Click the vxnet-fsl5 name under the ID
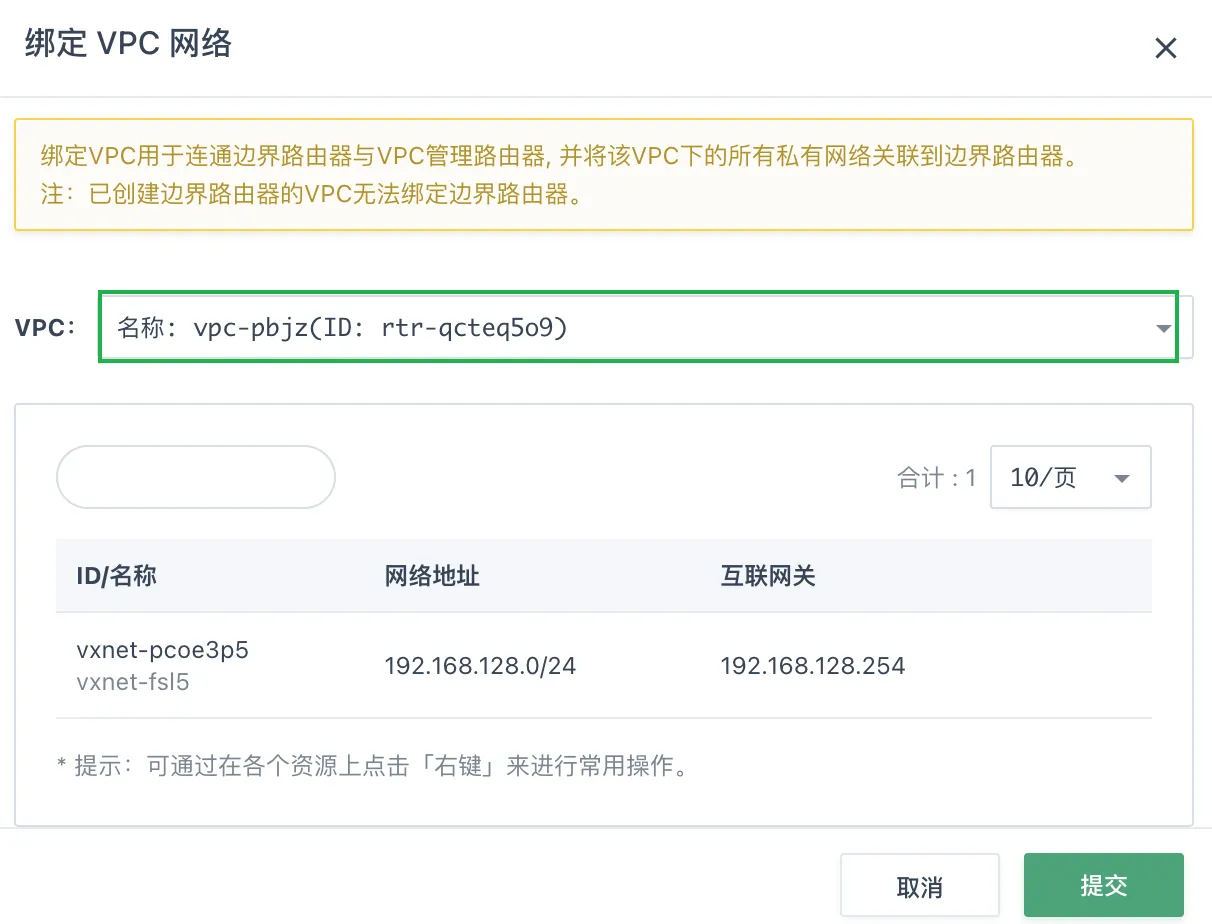Image resolution: width=1212 pixels, height=924 pixels. click(133, 682)
